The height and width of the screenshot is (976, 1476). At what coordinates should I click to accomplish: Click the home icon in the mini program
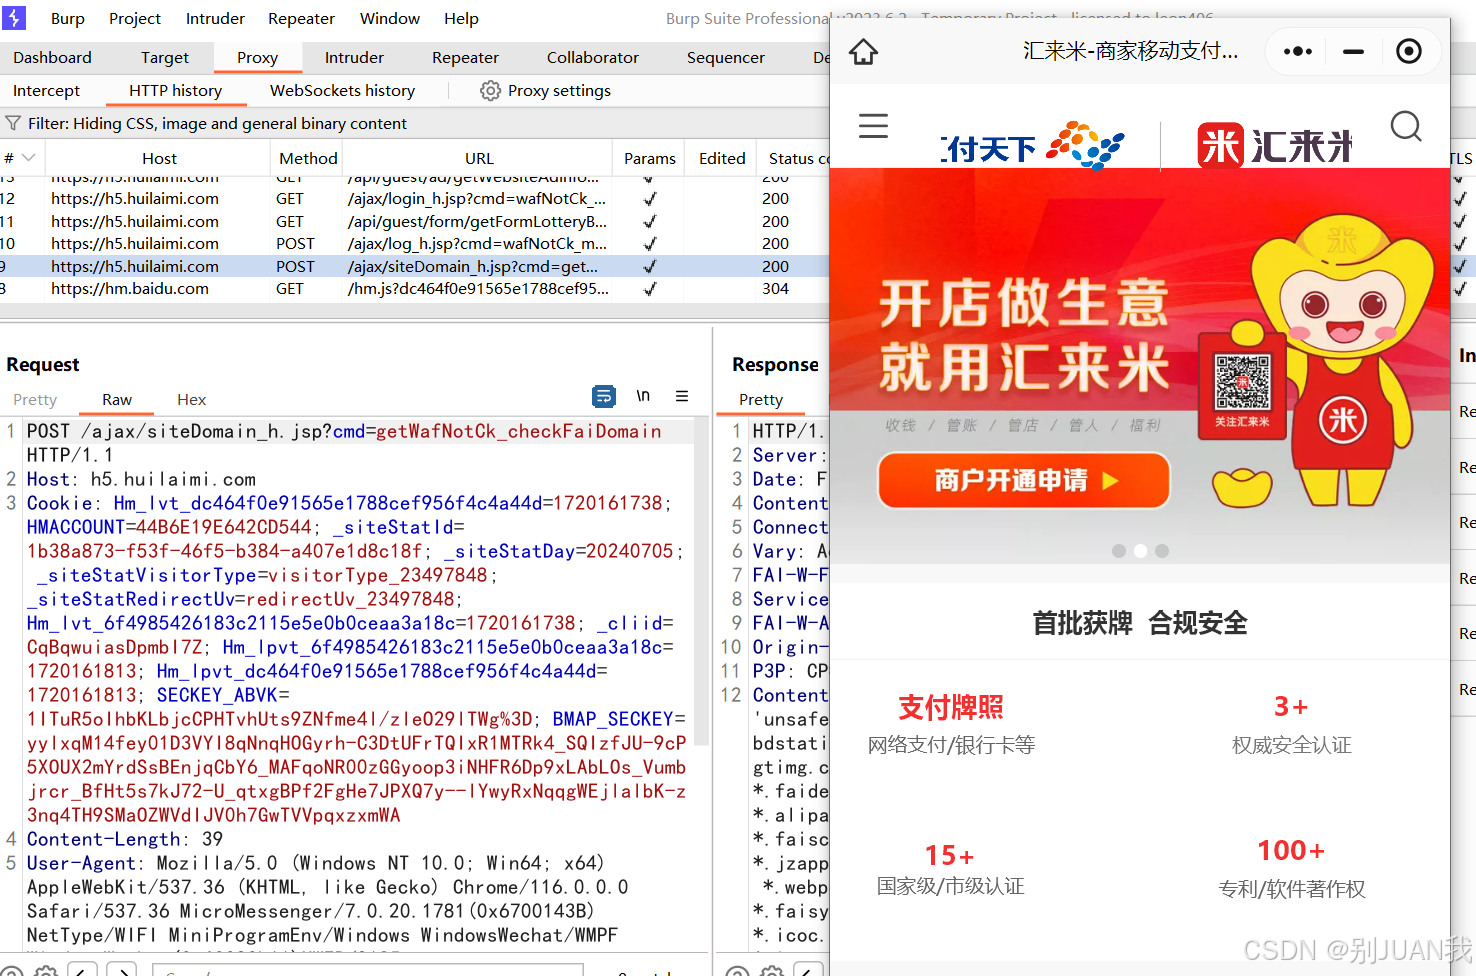point(864,51)
